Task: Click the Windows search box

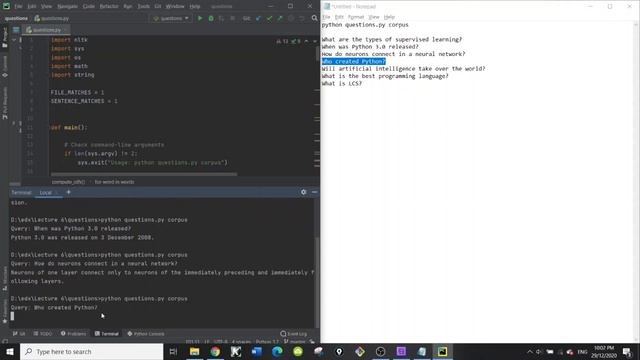Action: (92, 351)
